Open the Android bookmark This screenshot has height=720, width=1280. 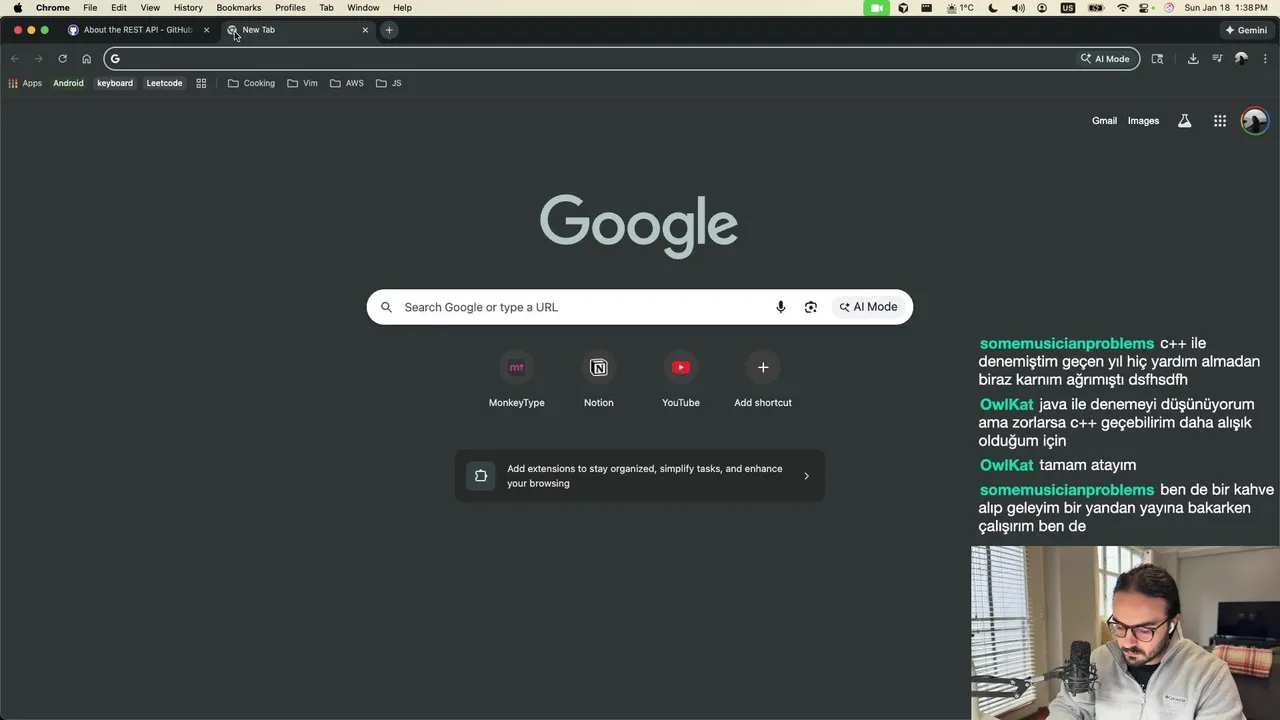coord(68,83)
